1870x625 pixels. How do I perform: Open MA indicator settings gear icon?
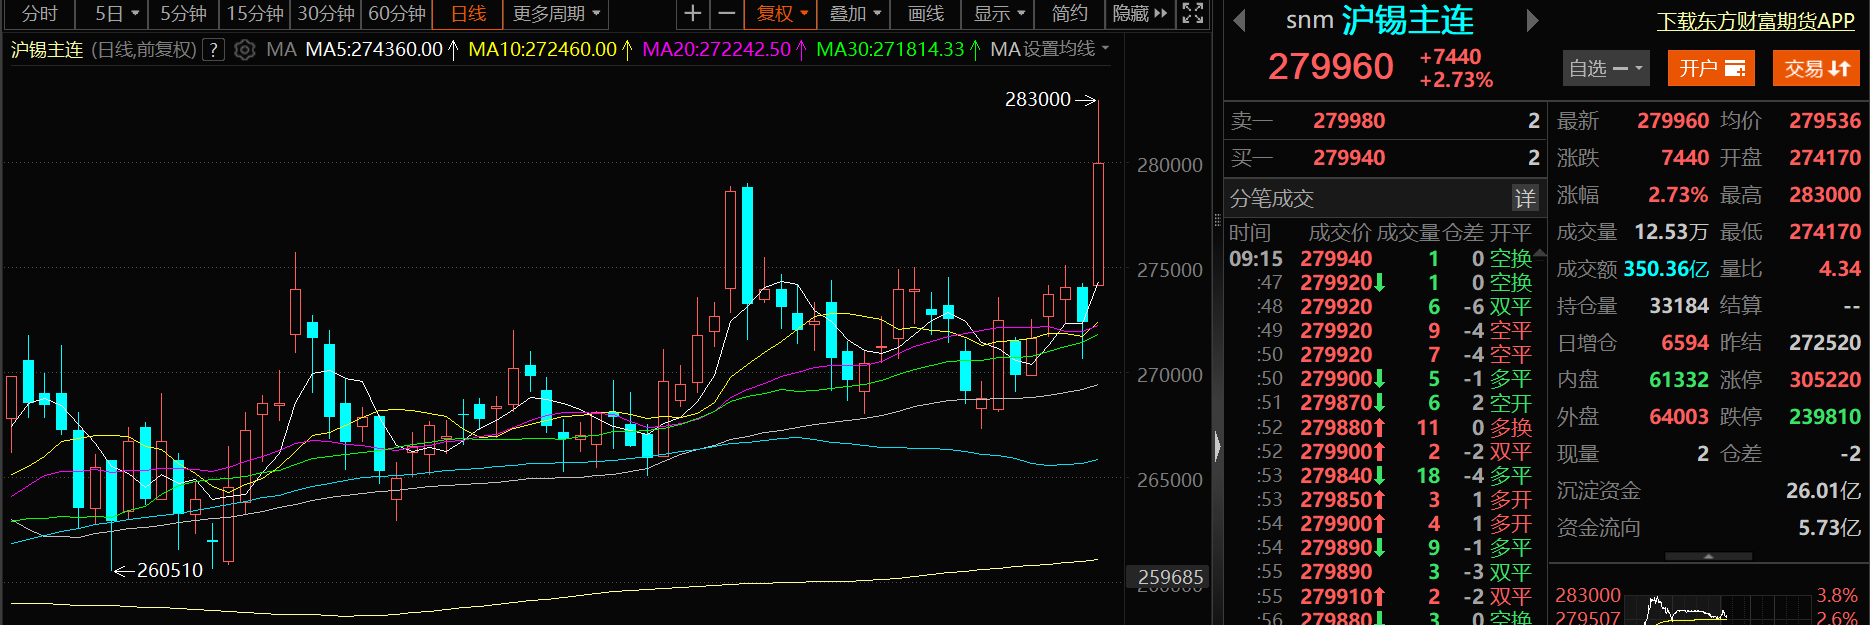(245, 49)
